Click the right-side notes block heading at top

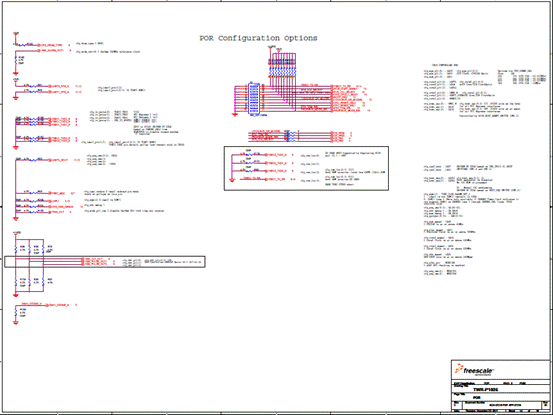[x=445, y=65]
